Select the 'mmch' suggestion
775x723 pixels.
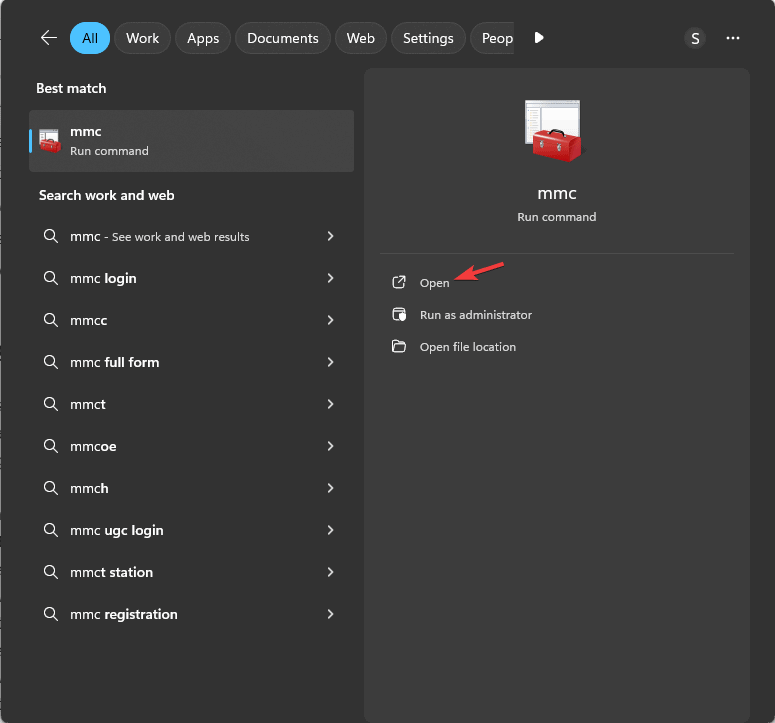191,488
